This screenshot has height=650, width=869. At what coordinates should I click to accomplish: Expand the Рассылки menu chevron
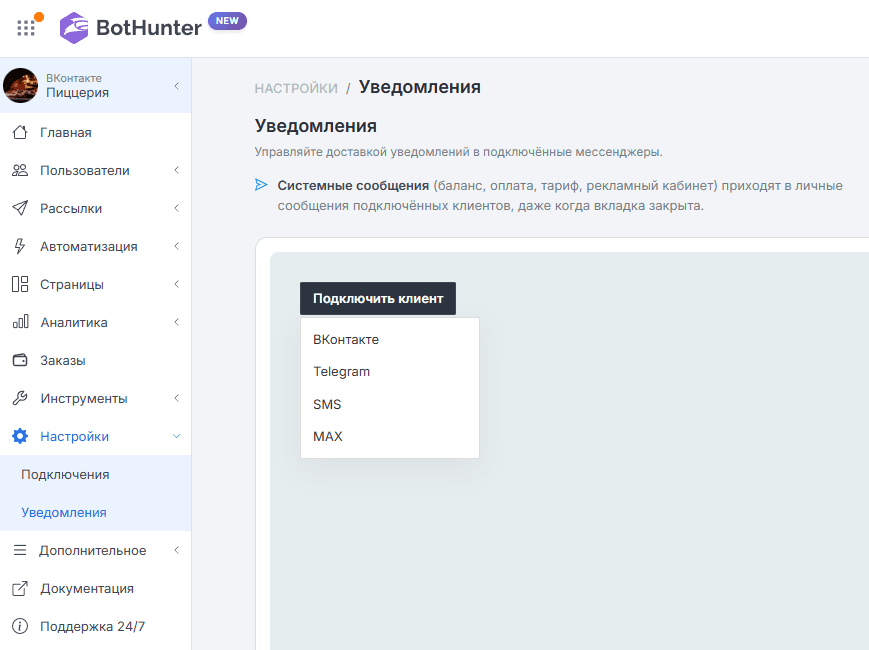[176, 208]
